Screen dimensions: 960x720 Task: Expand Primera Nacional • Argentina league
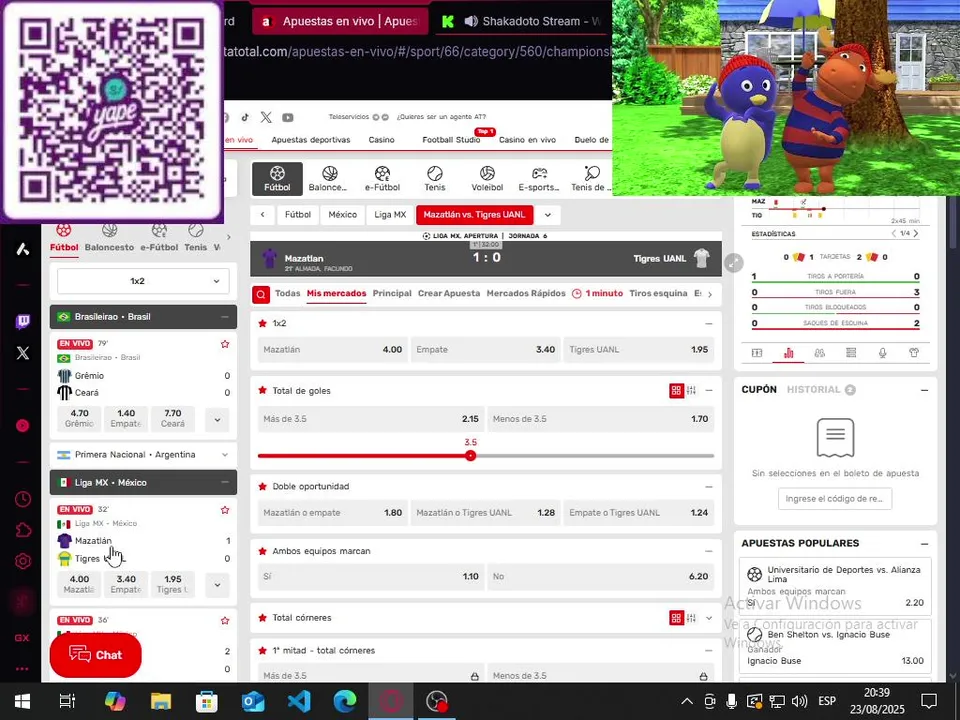click(225, 455)
